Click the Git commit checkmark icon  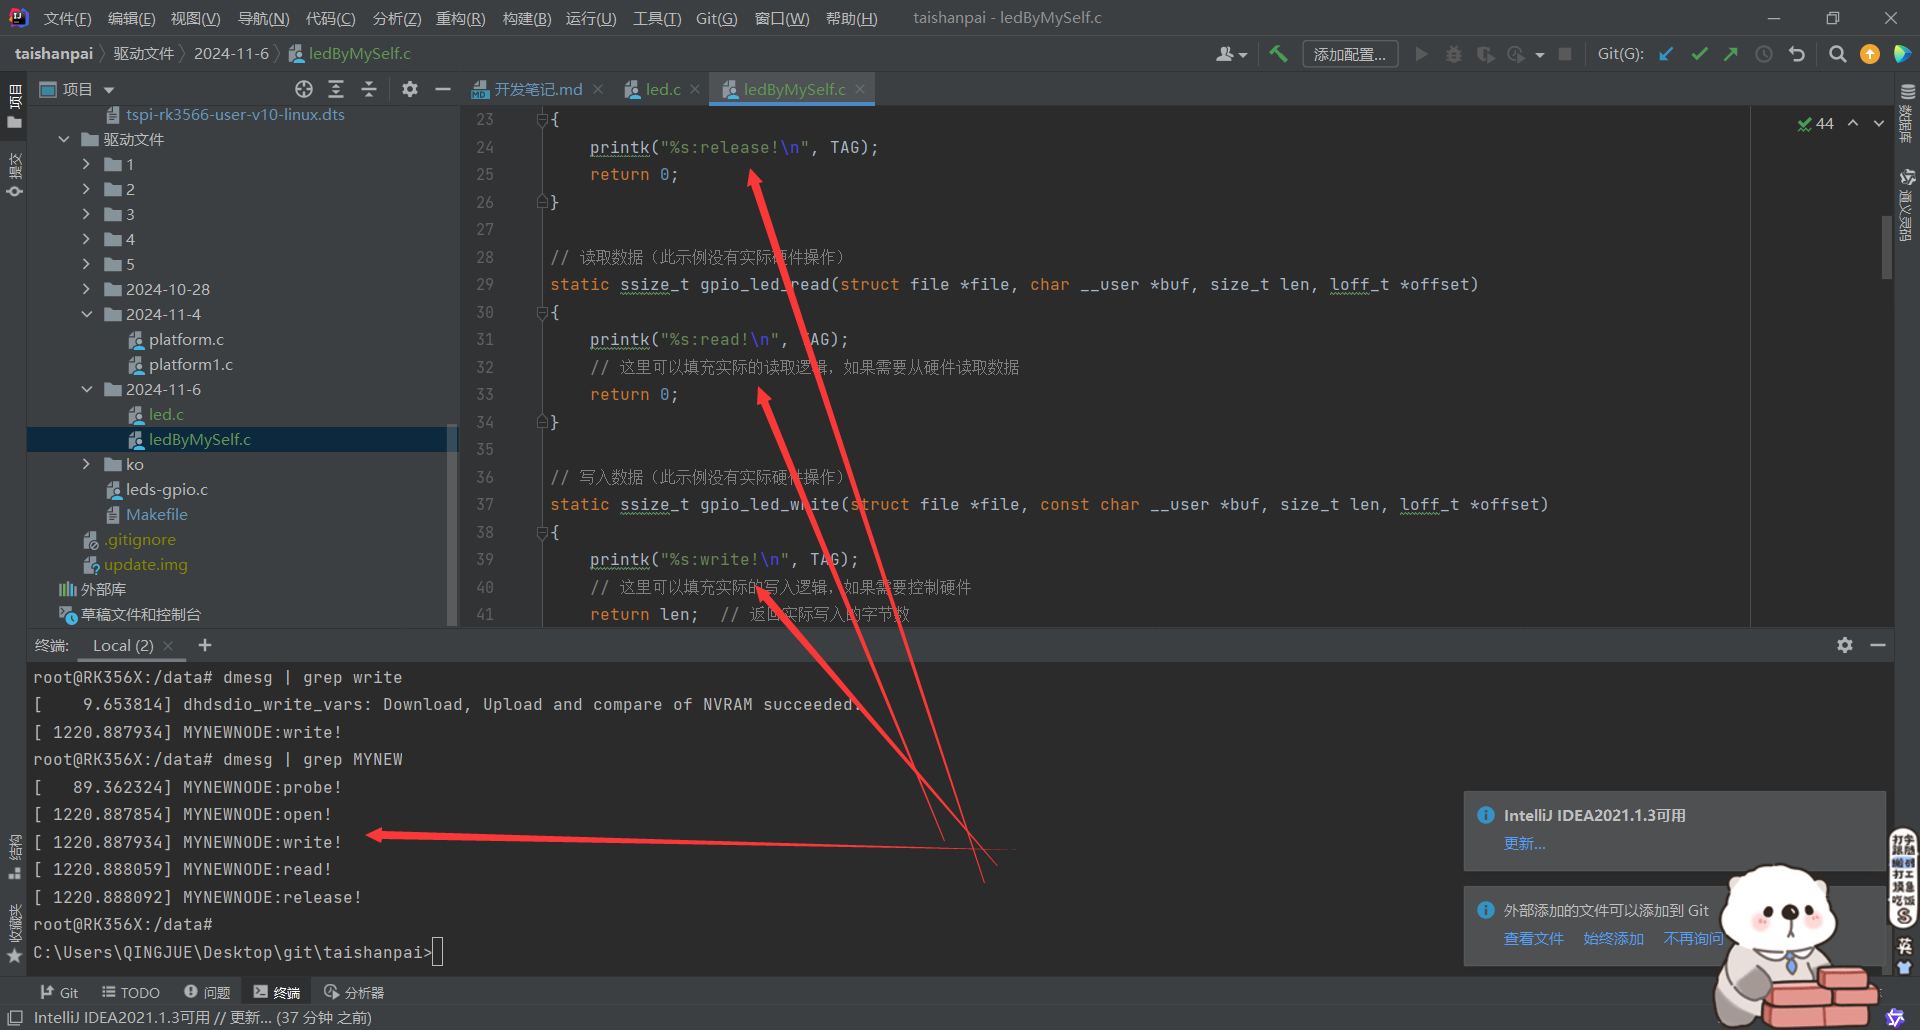pos(1699,54)
